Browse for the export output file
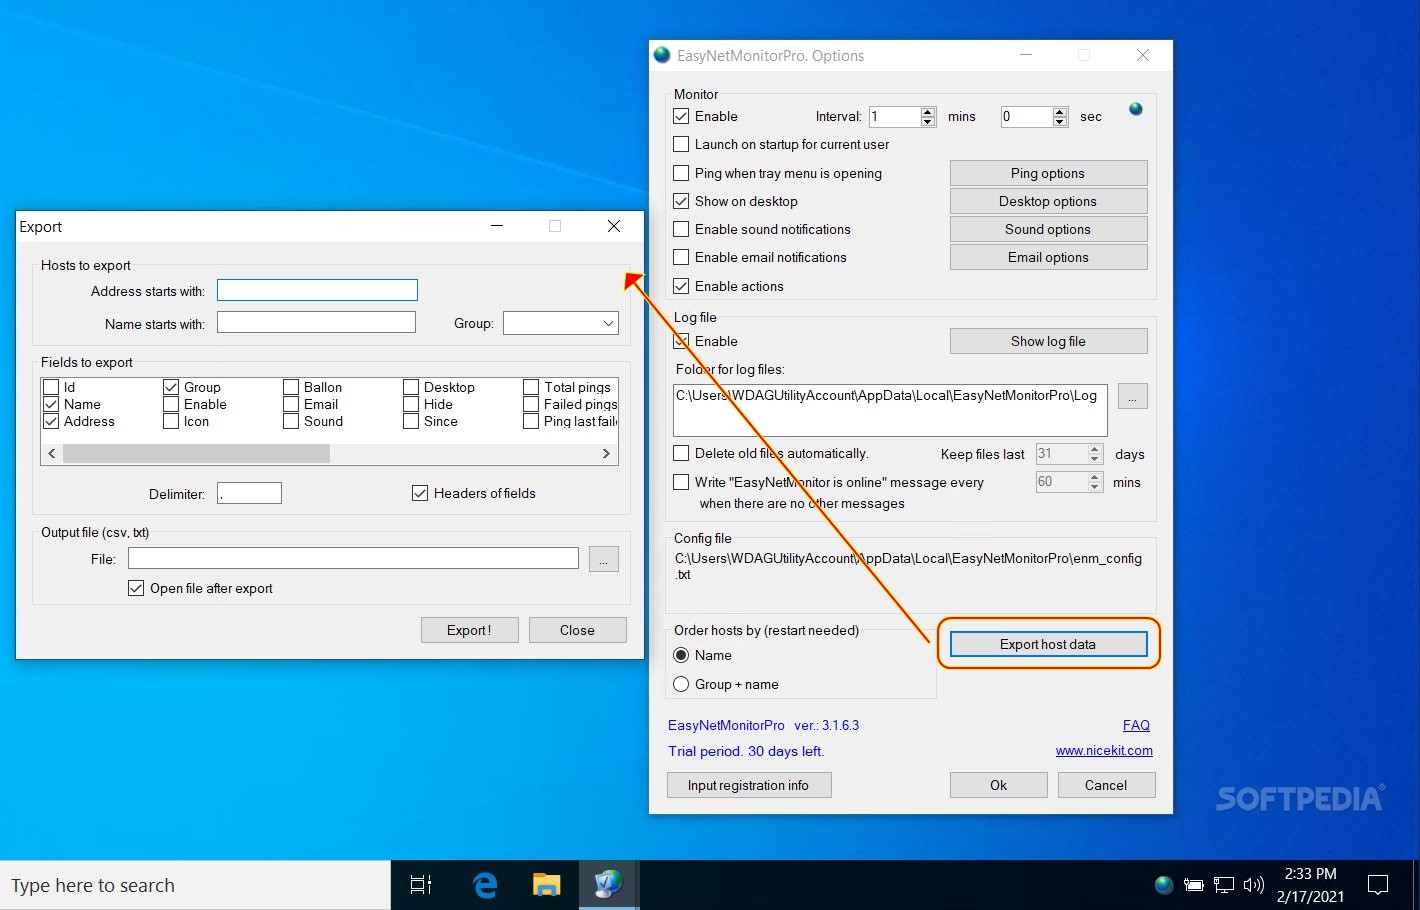 (603, 559)
